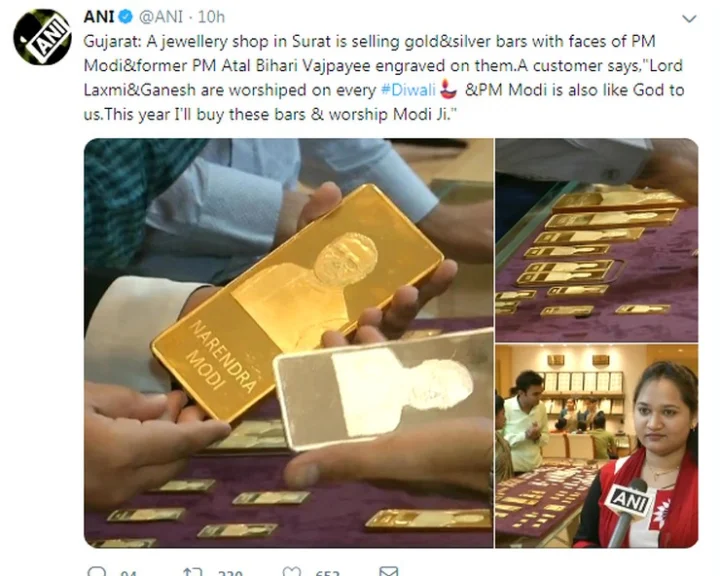Open the 10h tweet timestamp
Screen dimensions: 720x576
pyautogui.click(x=211, y=17)
